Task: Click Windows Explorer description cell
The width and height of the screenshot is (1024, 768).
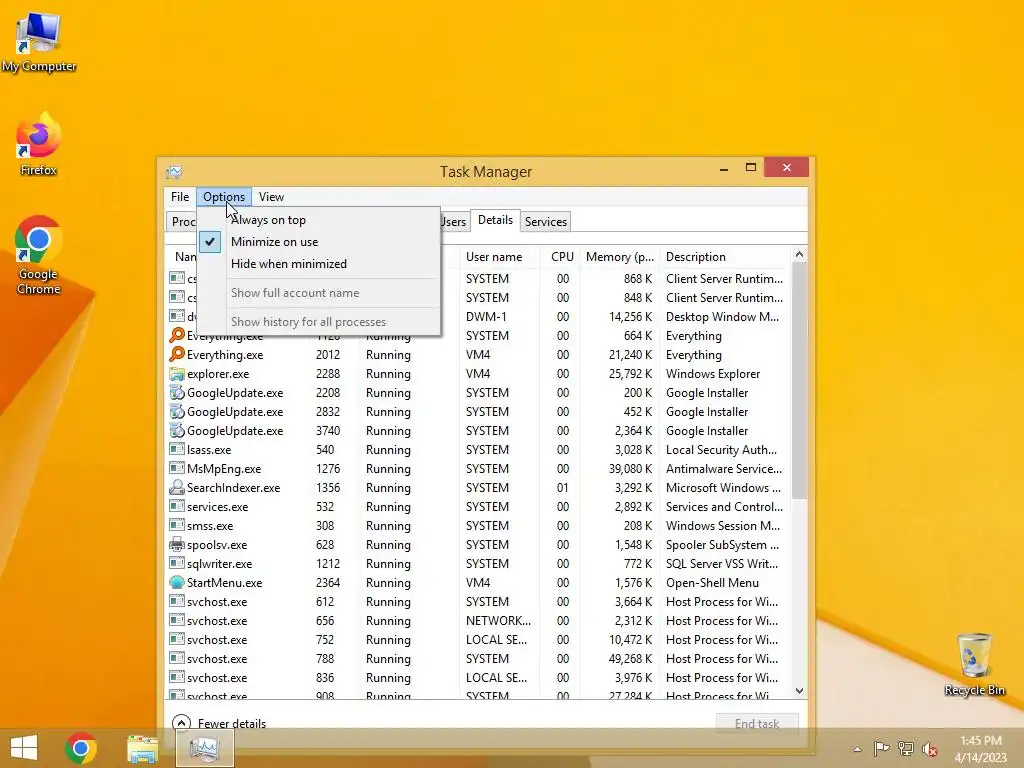Action: click(x=712, y=374)
